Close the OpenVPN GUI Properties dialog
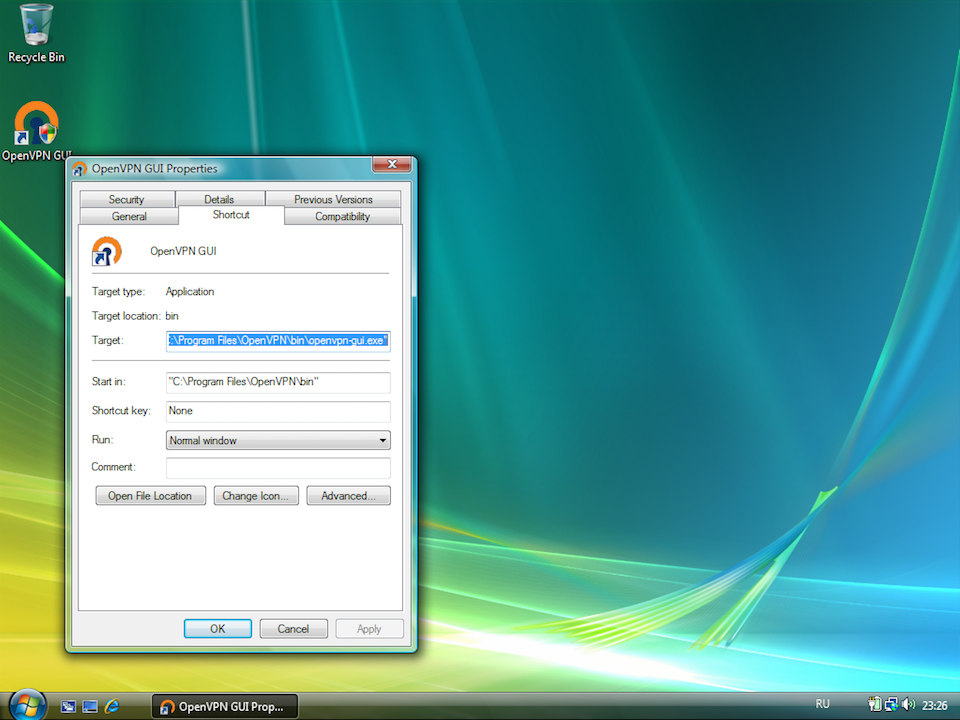960x720 pixels. (392, 164)
